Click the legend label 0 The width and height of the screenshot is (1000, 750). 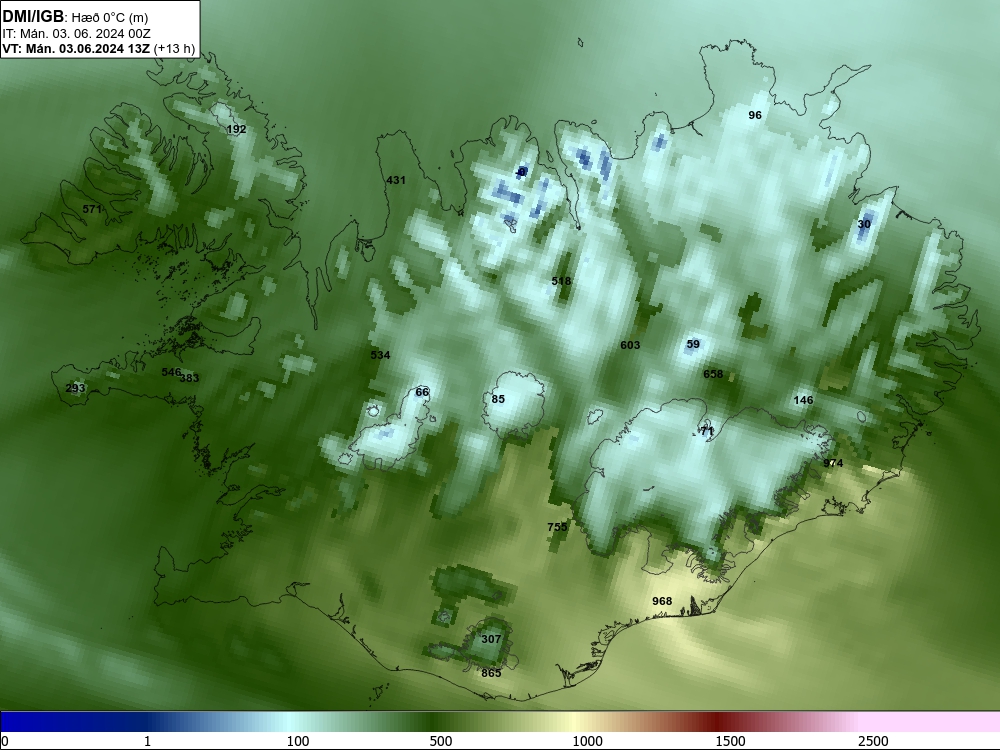[x=5, y=741]
